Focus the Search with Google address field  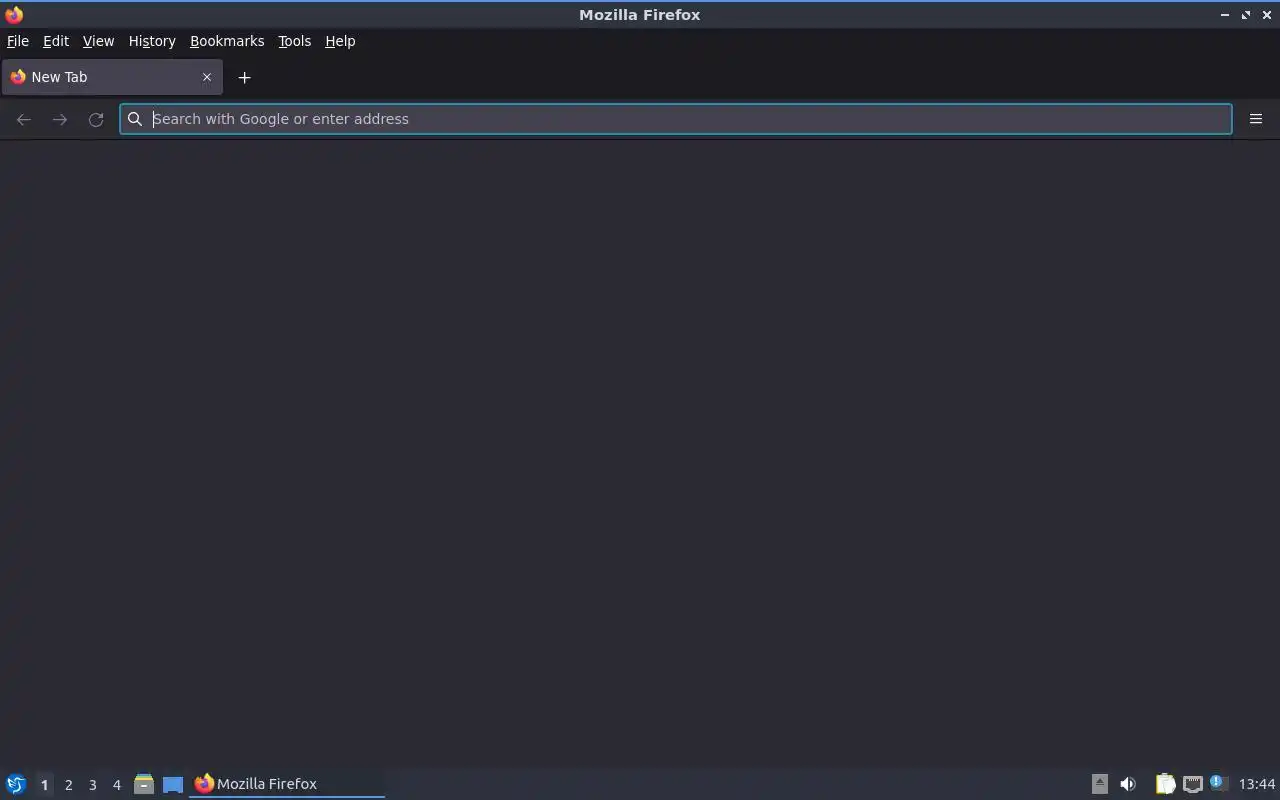[676, 119]
